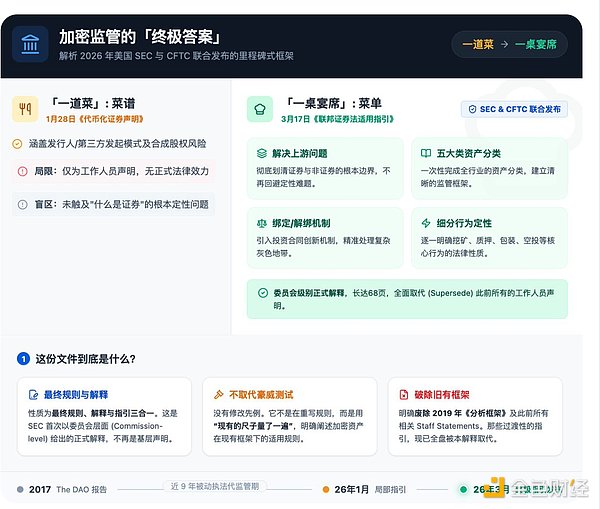
Task: Click the book icon beside 五大类资产分类
Action: click(426, 154)
